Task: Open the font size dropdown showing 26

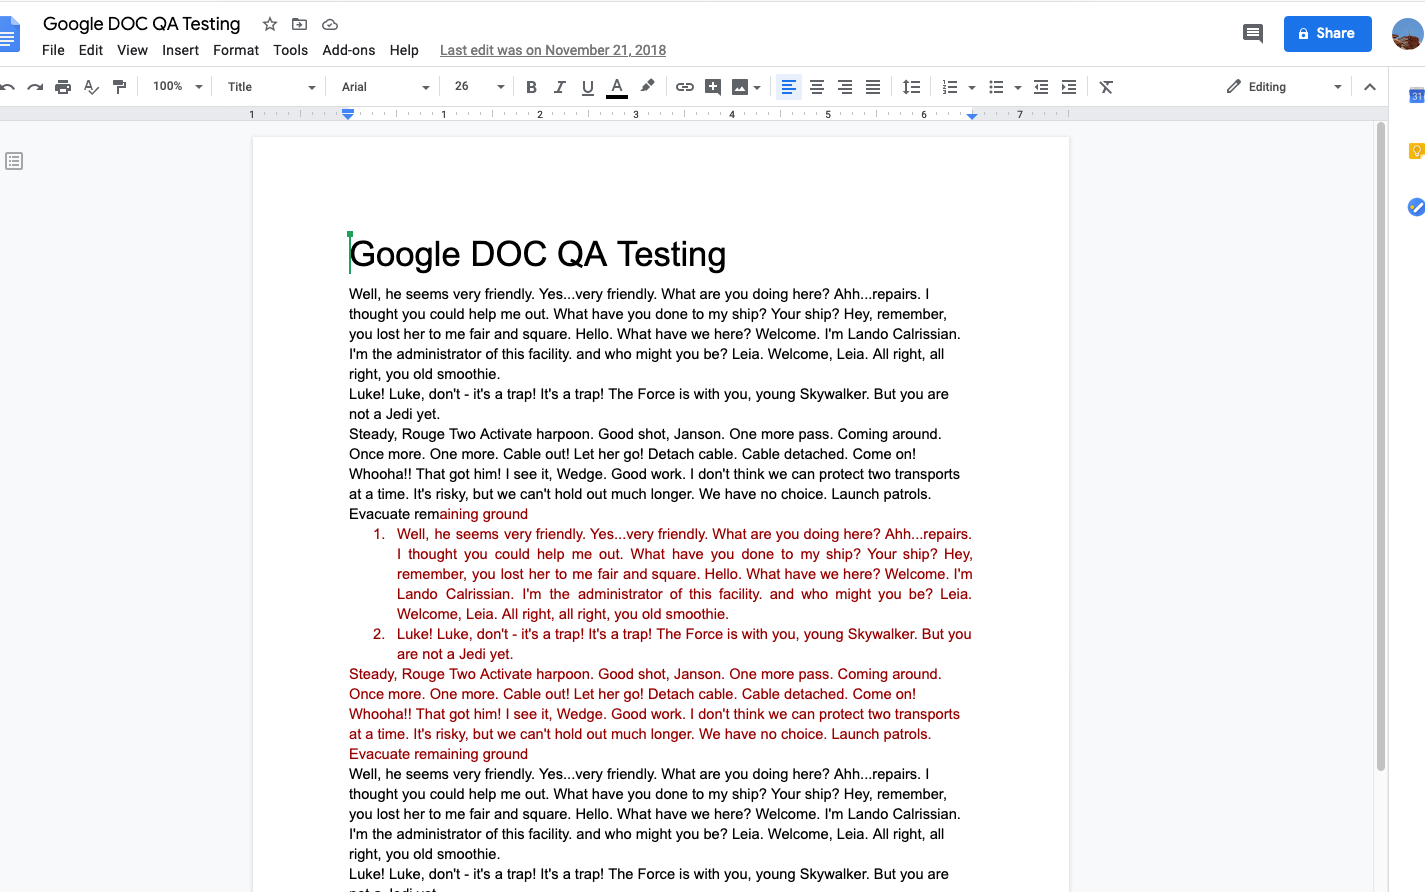Action: coord(479,87)
